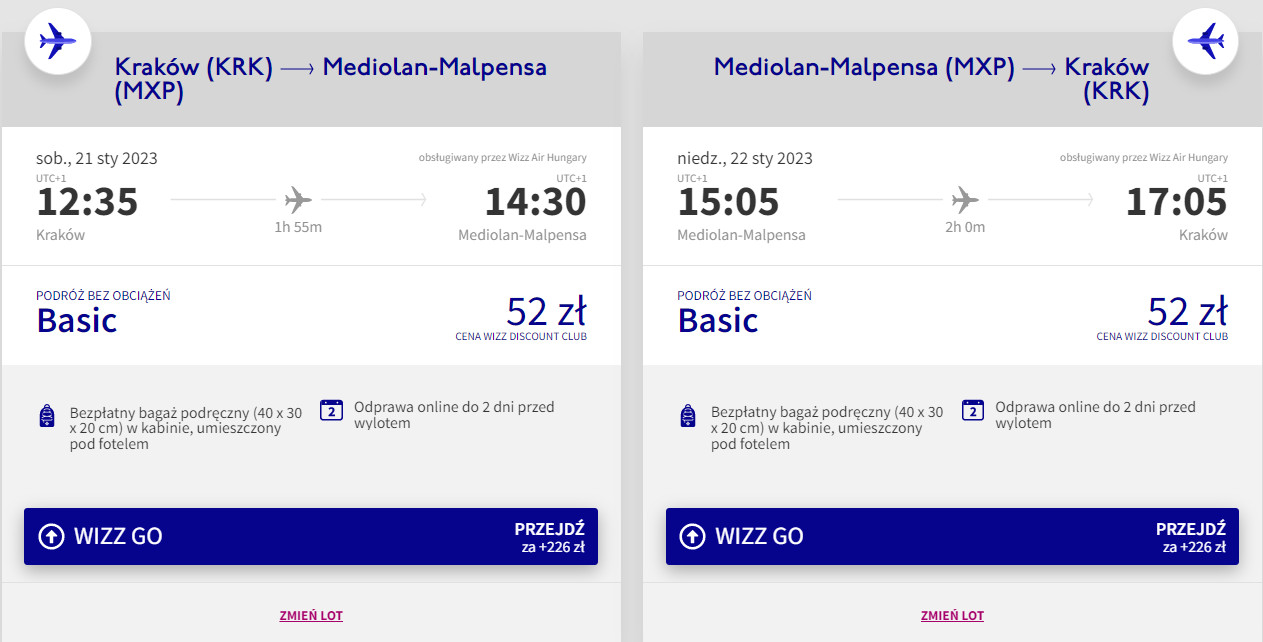The height and width of the screenshot is (642, 1263).
Task: Click the Mediolan-Malpensa (MXP) to Kraków route header
Action: (931, 79)
